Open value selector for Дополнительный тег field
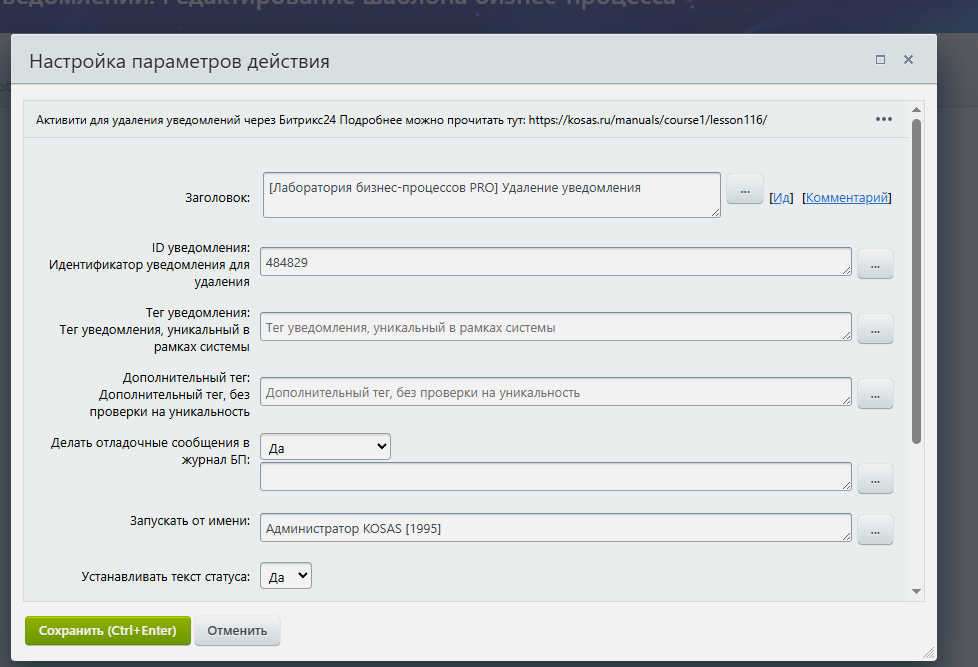Screen dimensions: 978x667 [x=874, y=393]
